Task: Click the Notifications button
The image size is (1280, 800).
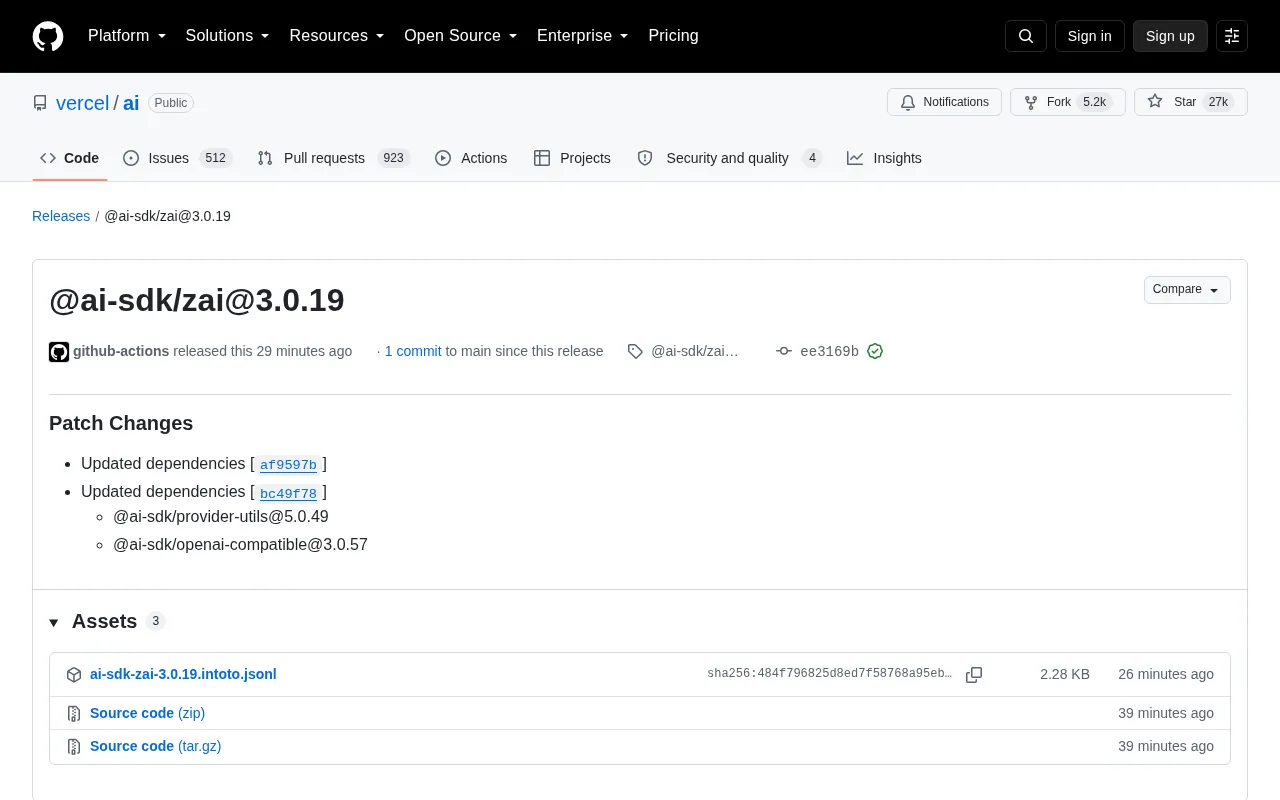Action: (x=944, y=102)
